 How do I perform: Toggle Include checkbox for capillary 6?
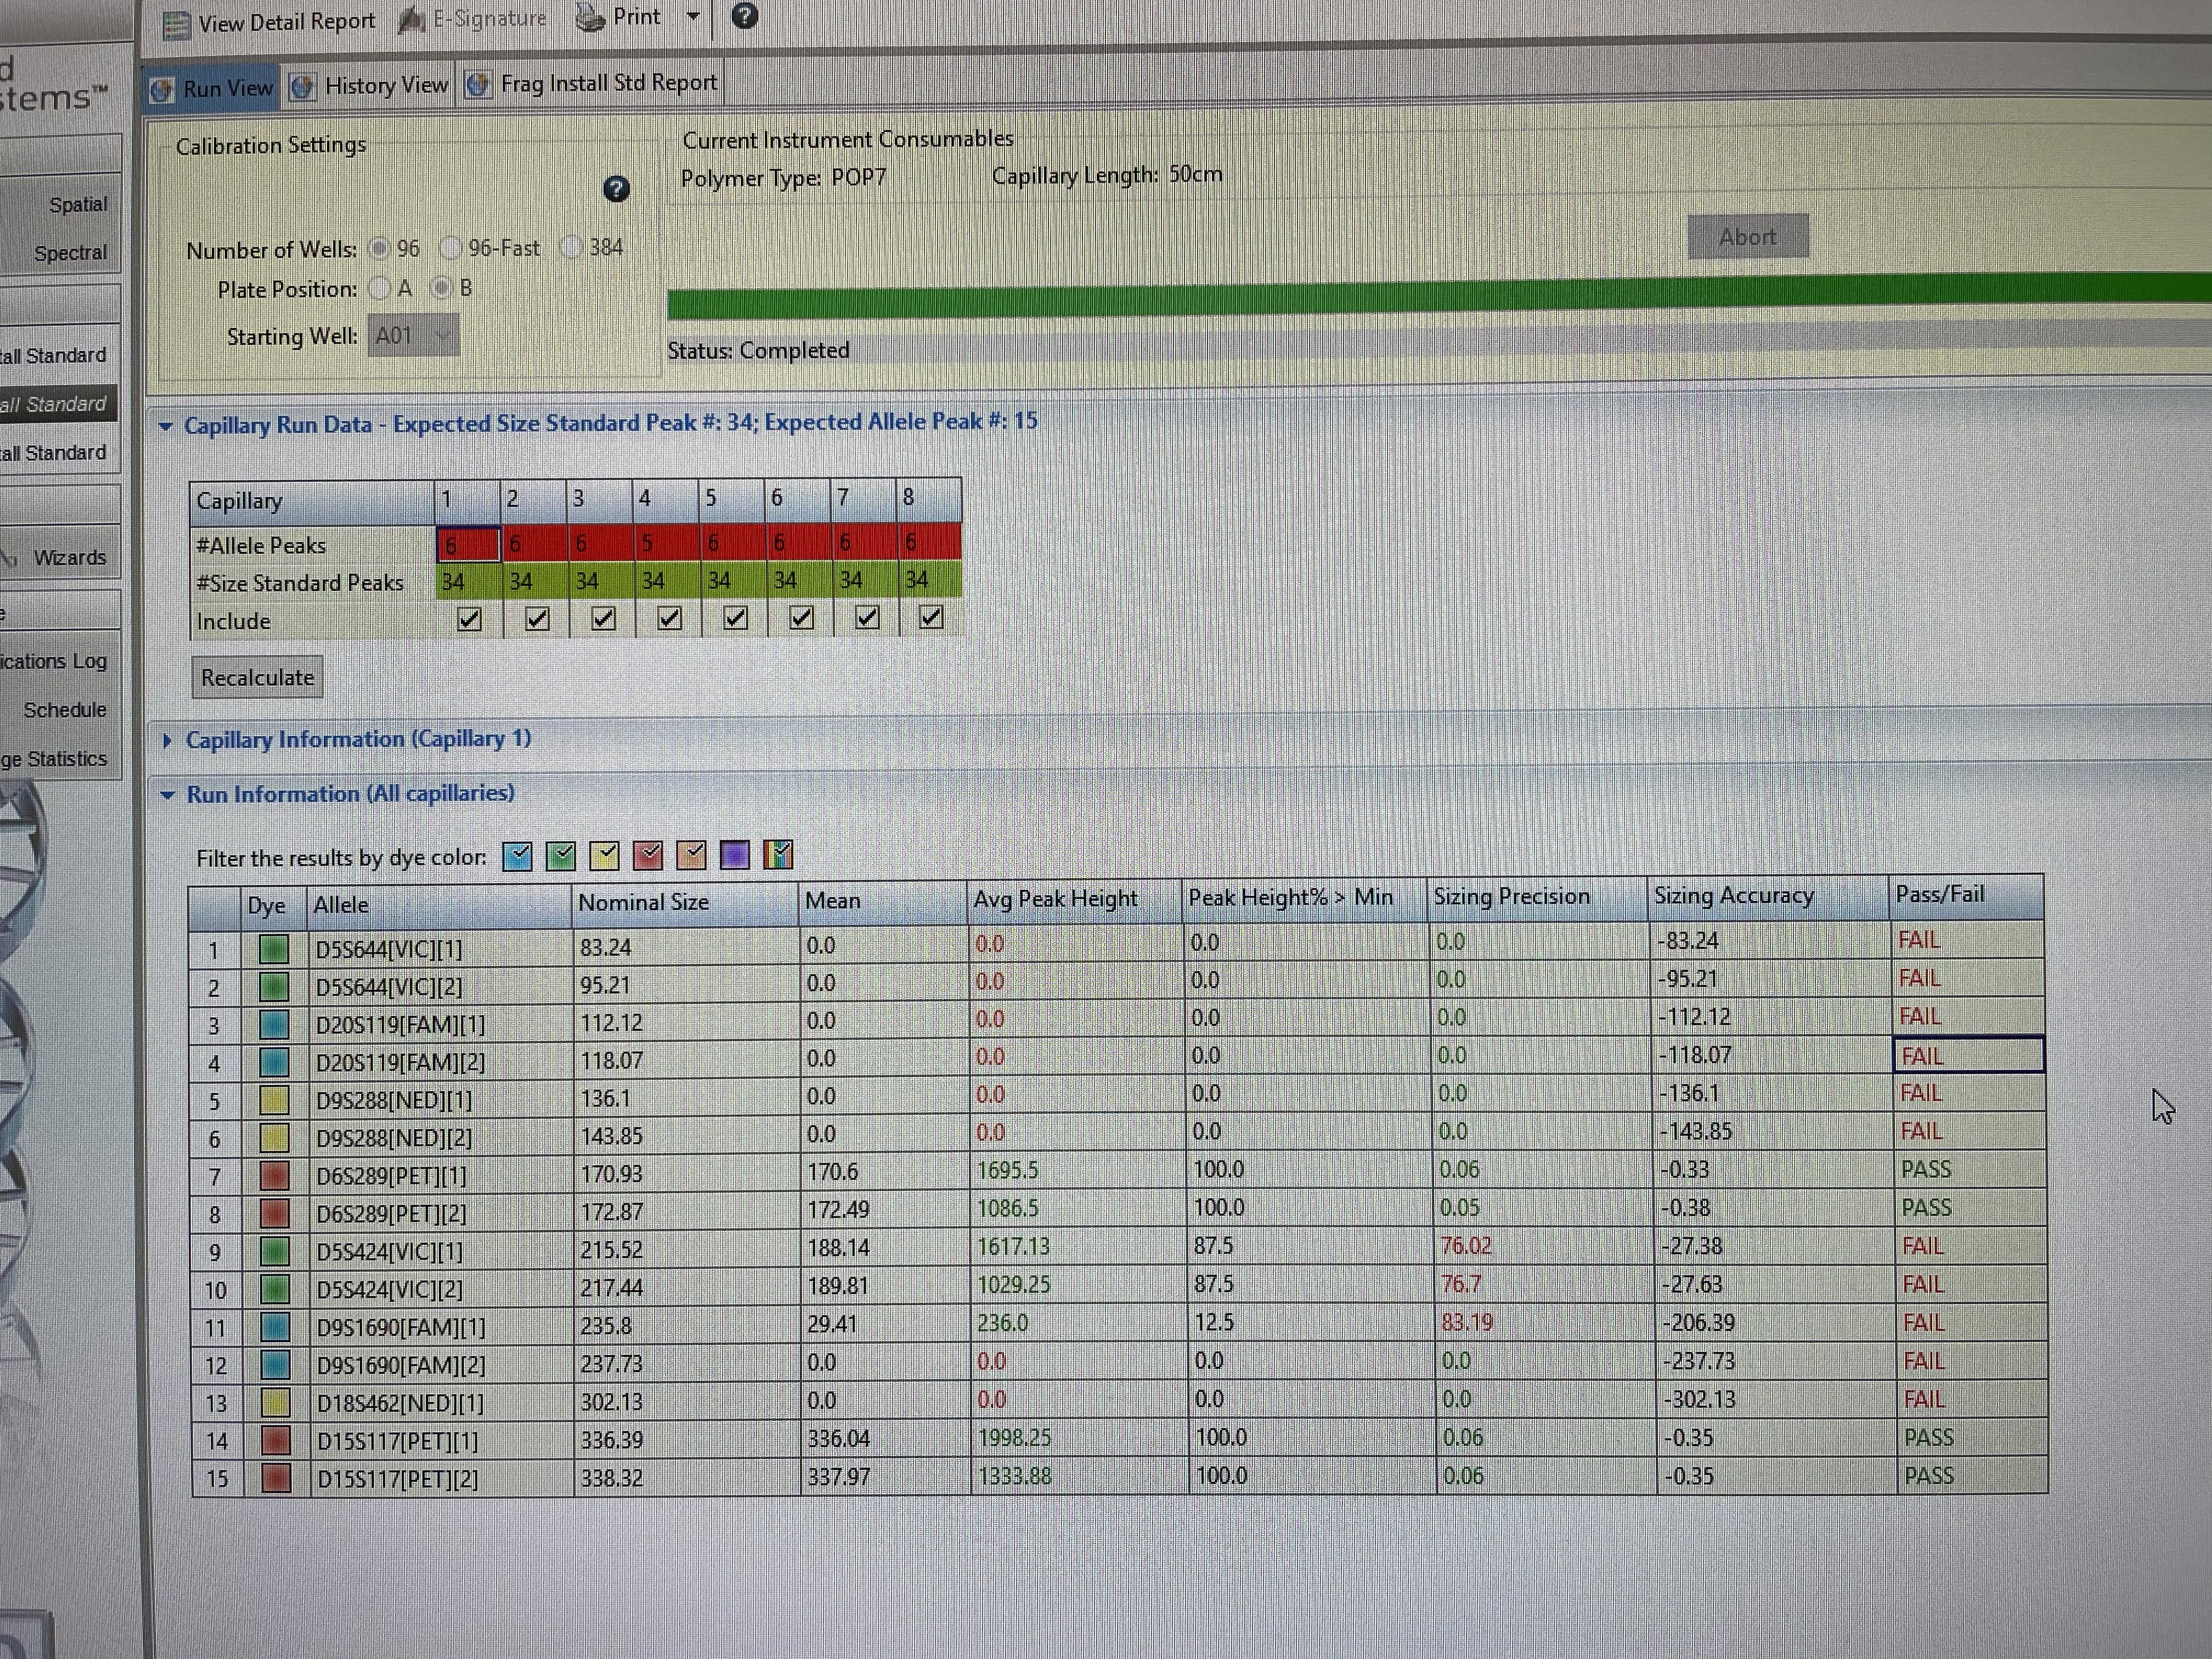tap(801, 618)
